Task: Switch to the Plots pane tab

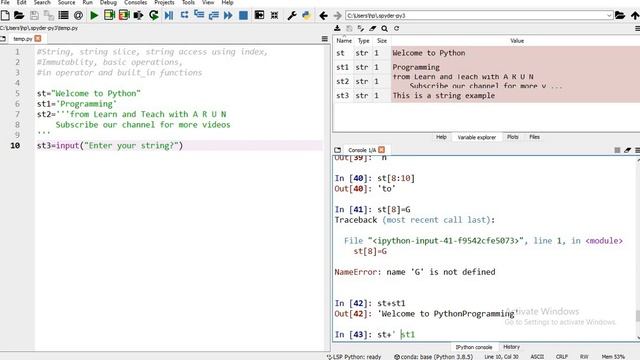Action: point(513,137)
